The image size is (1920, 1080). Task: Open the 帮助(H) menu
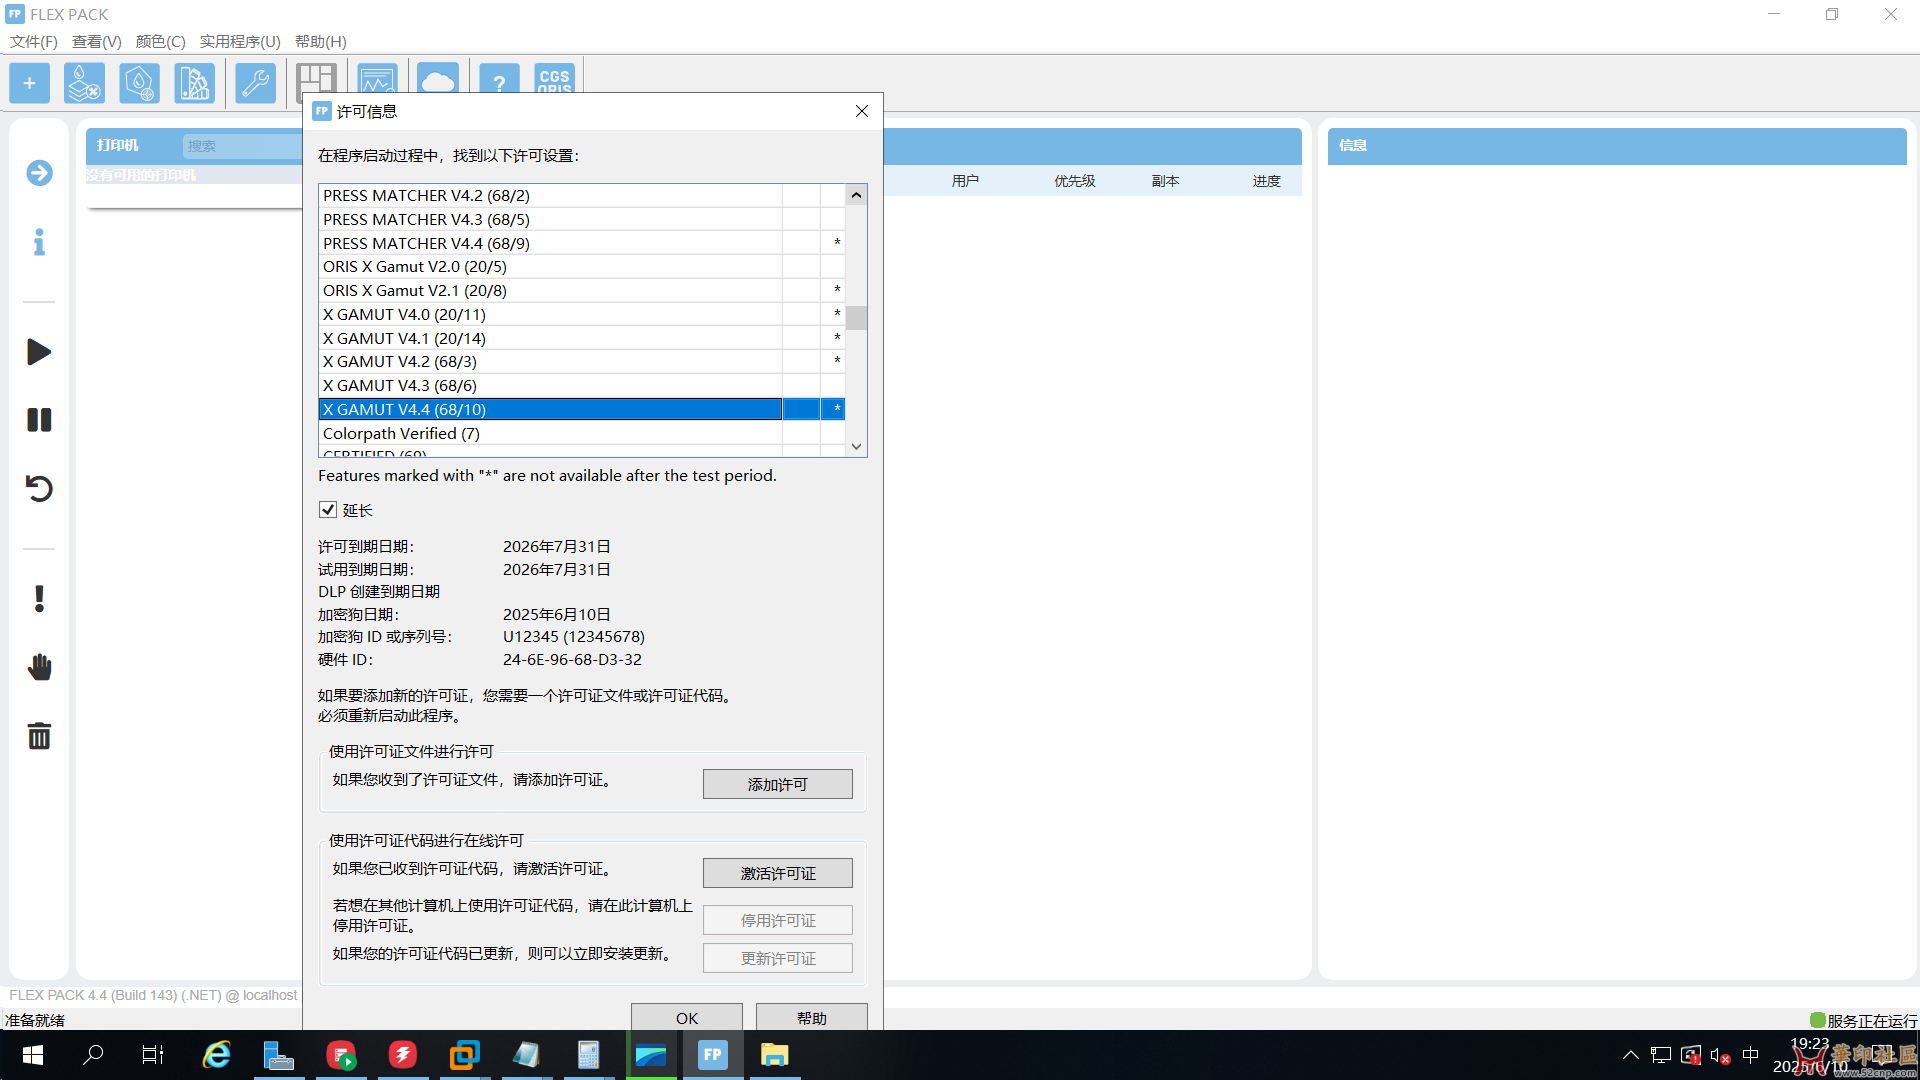tap(320, 41)
